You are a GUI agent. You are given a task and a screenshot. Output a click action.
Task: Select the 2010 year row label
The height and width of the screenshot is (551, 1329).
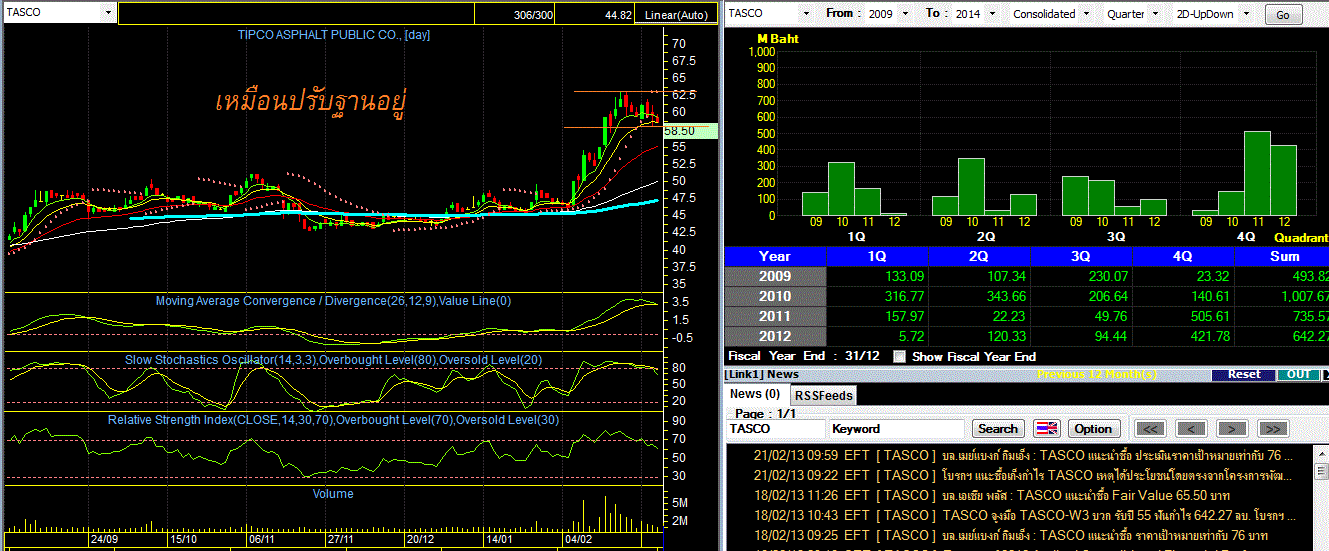(775, 296)
